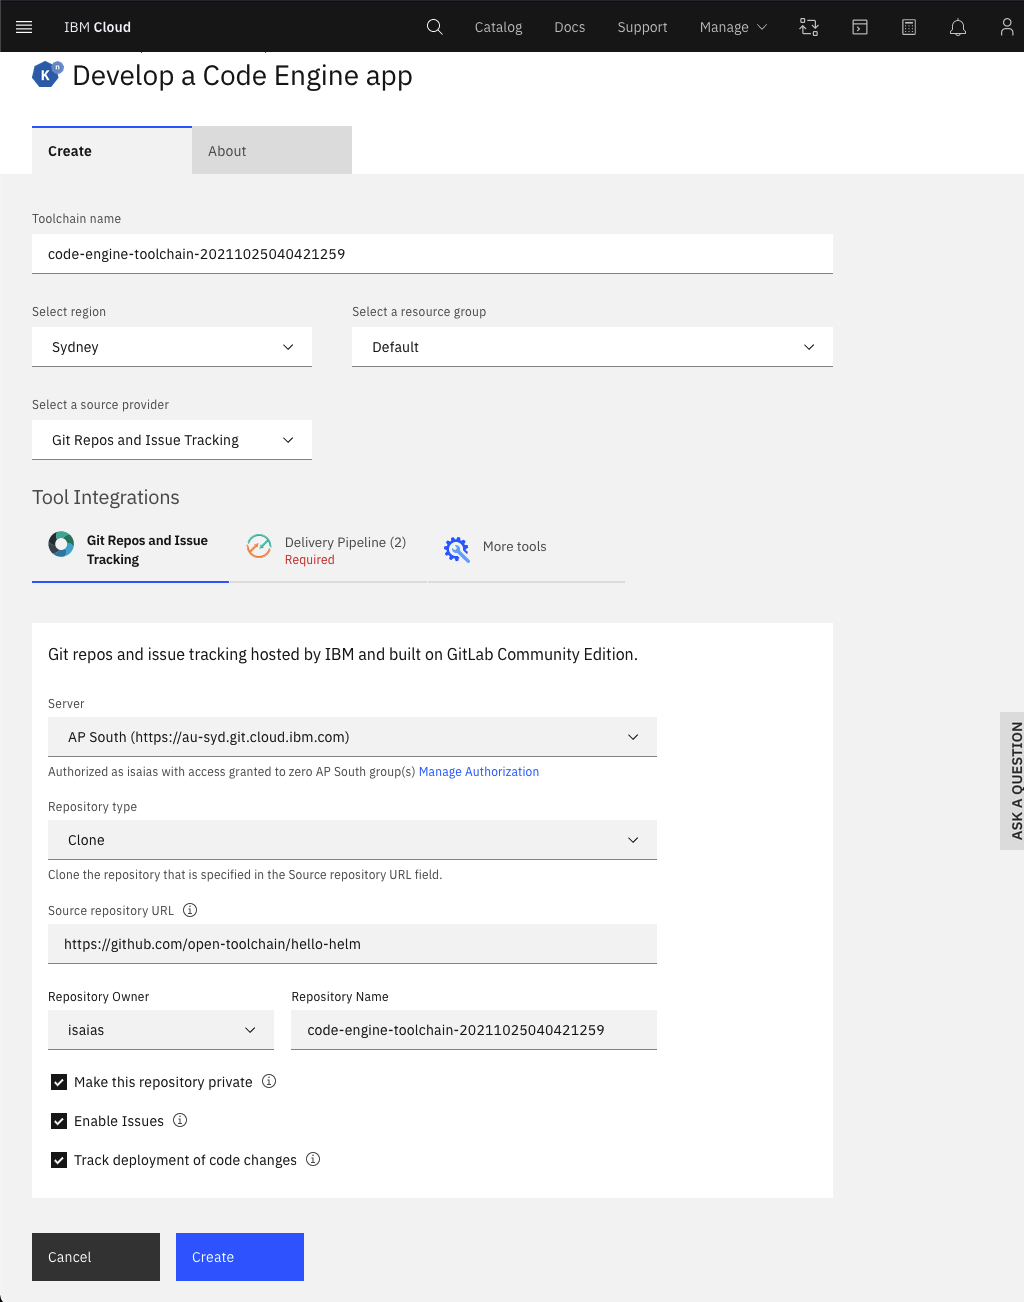Click the IBM Cloud home link
Image resolution: width=1024 pixels, height=1302 pixels.
point(97,27)
